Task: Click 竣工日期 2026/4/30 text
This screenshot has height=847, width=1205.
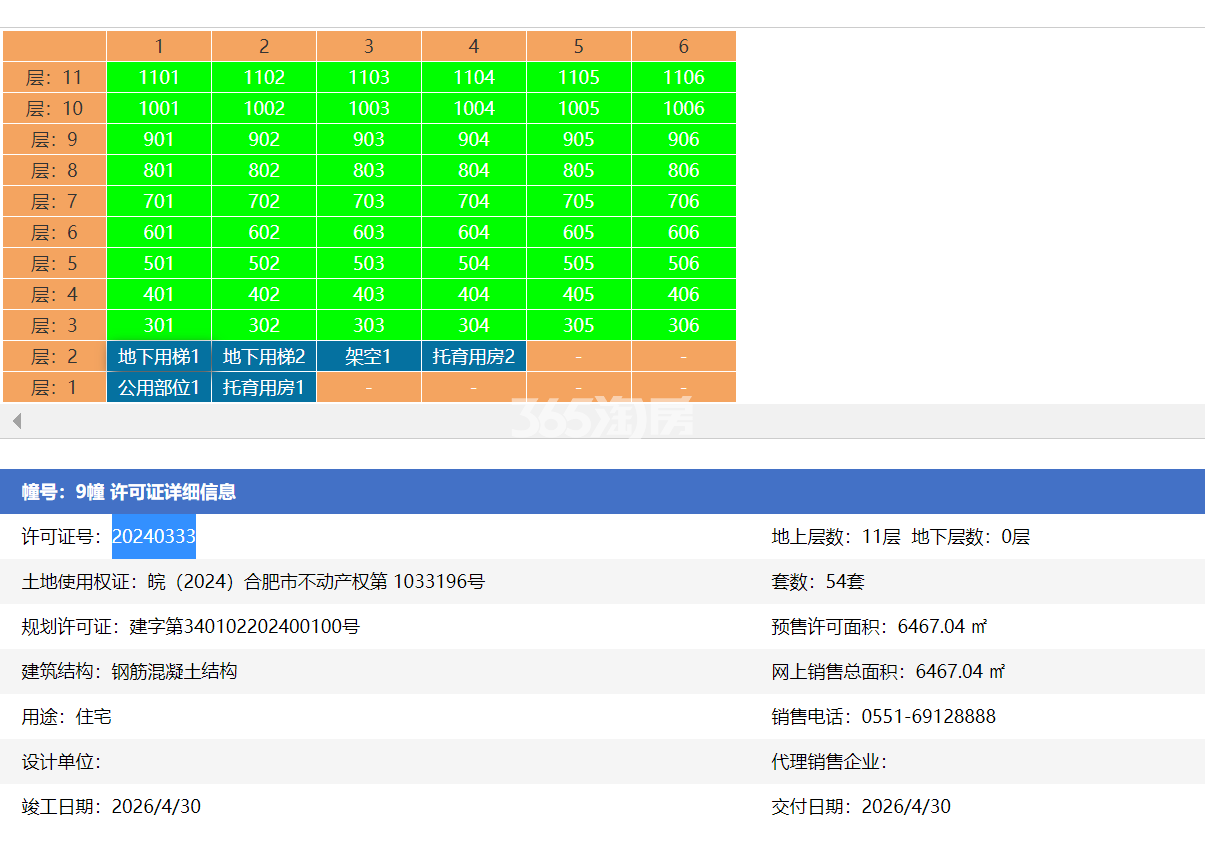Action: coord(111,807)
